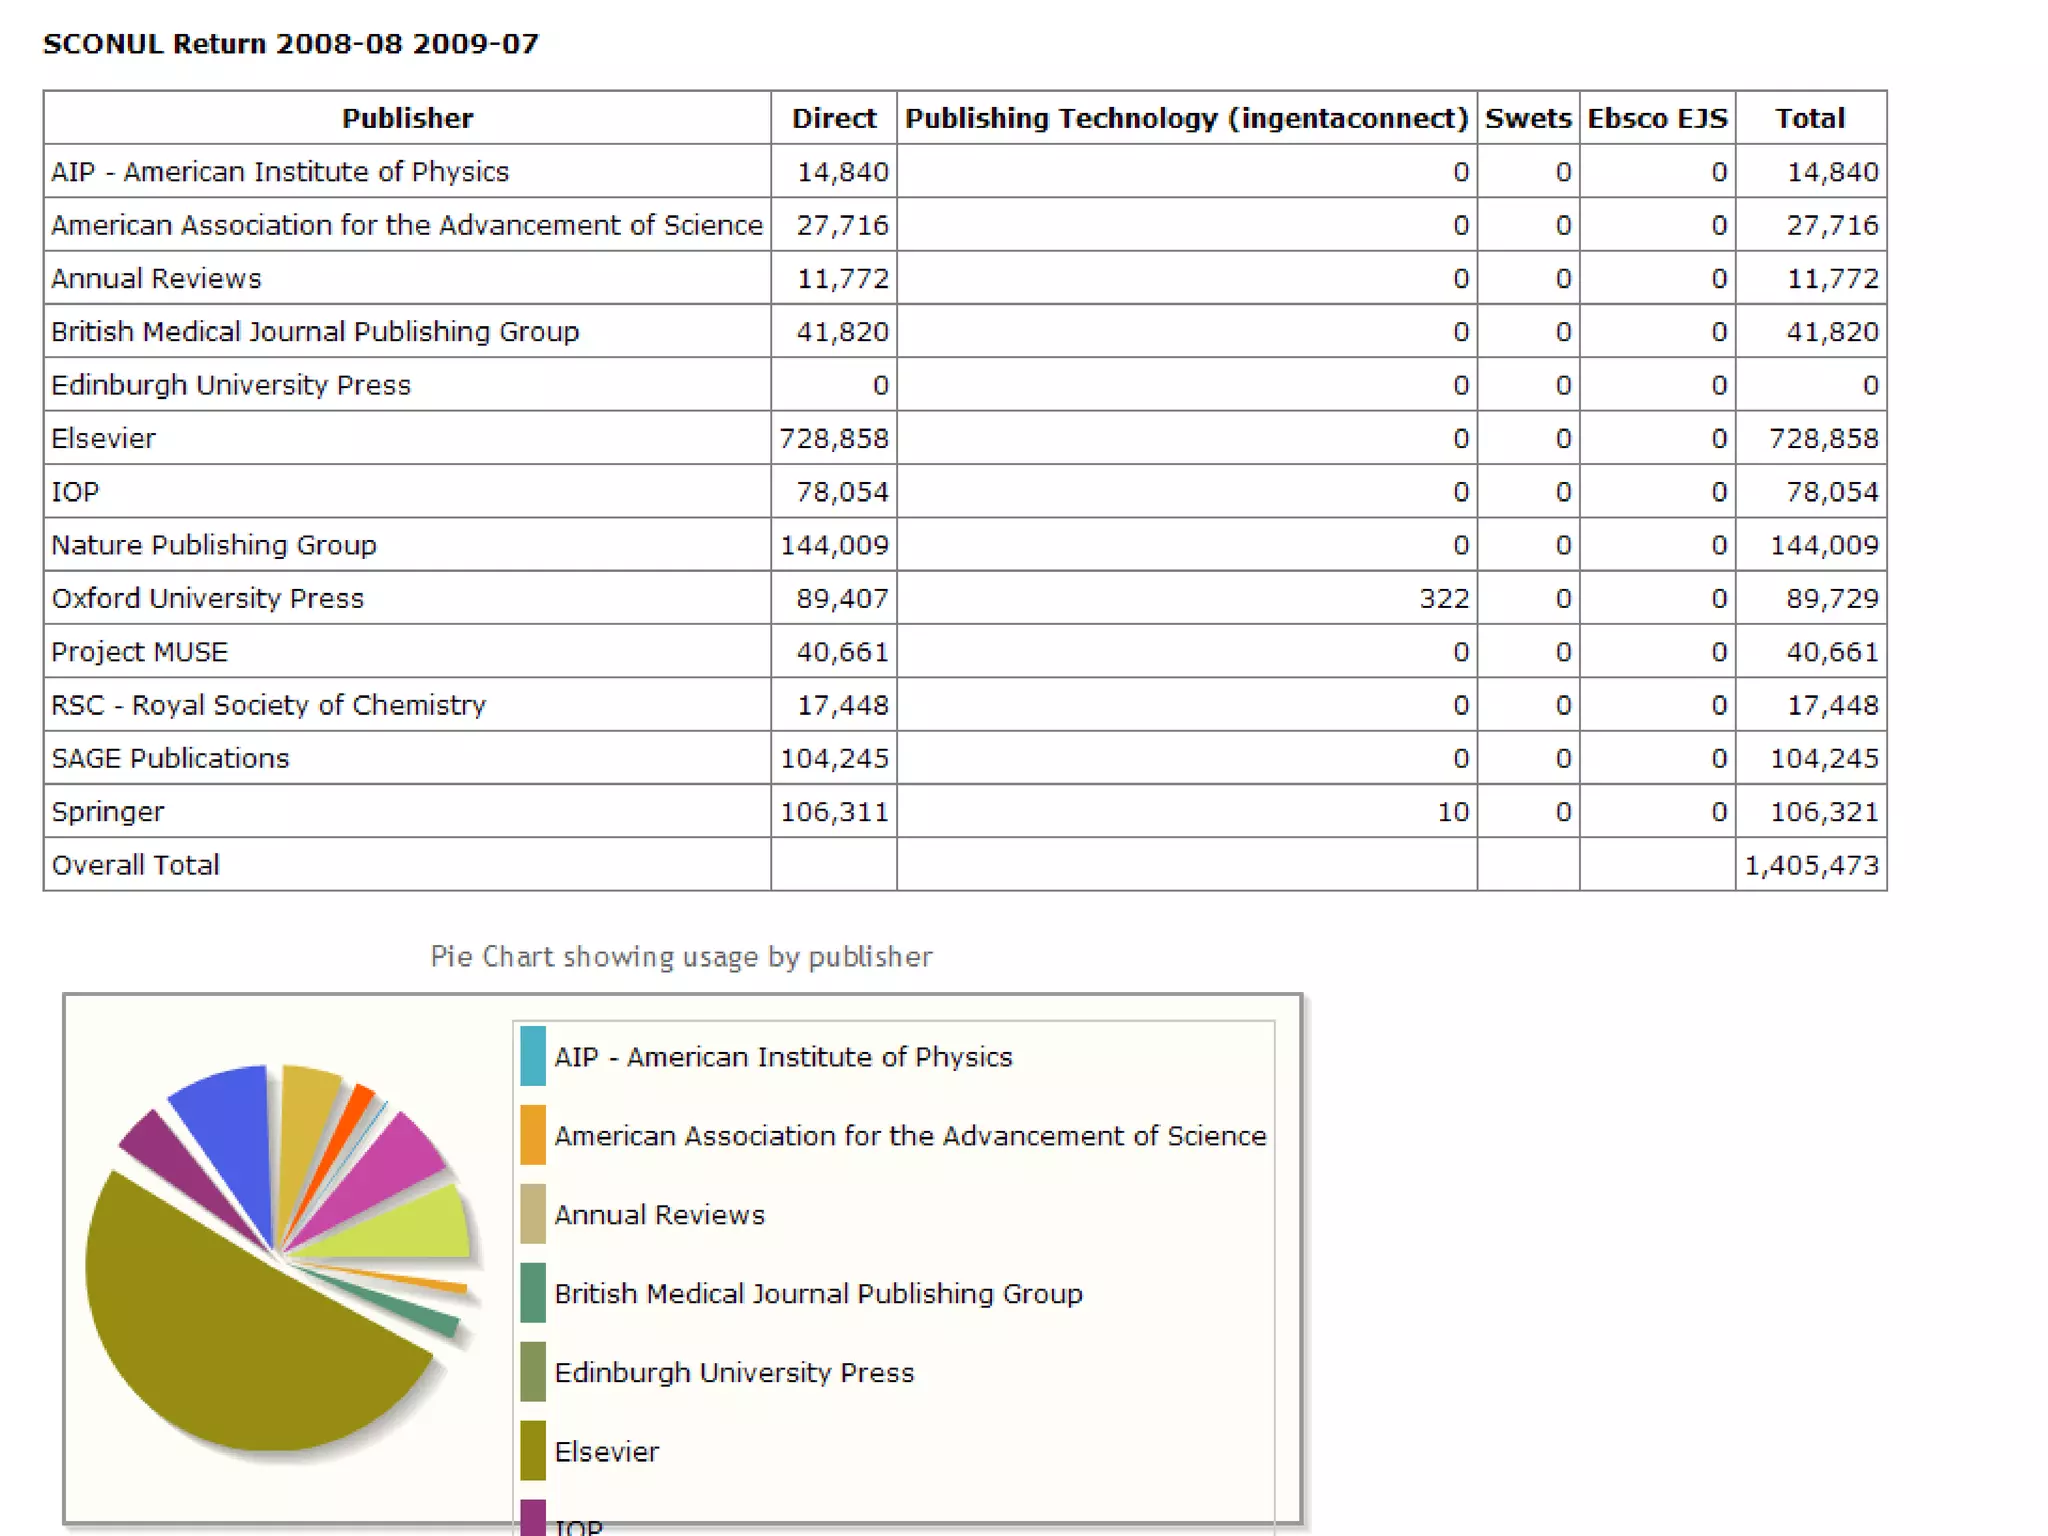Click the Total column header
2048x1536 pixels.
pos(1809,118)
